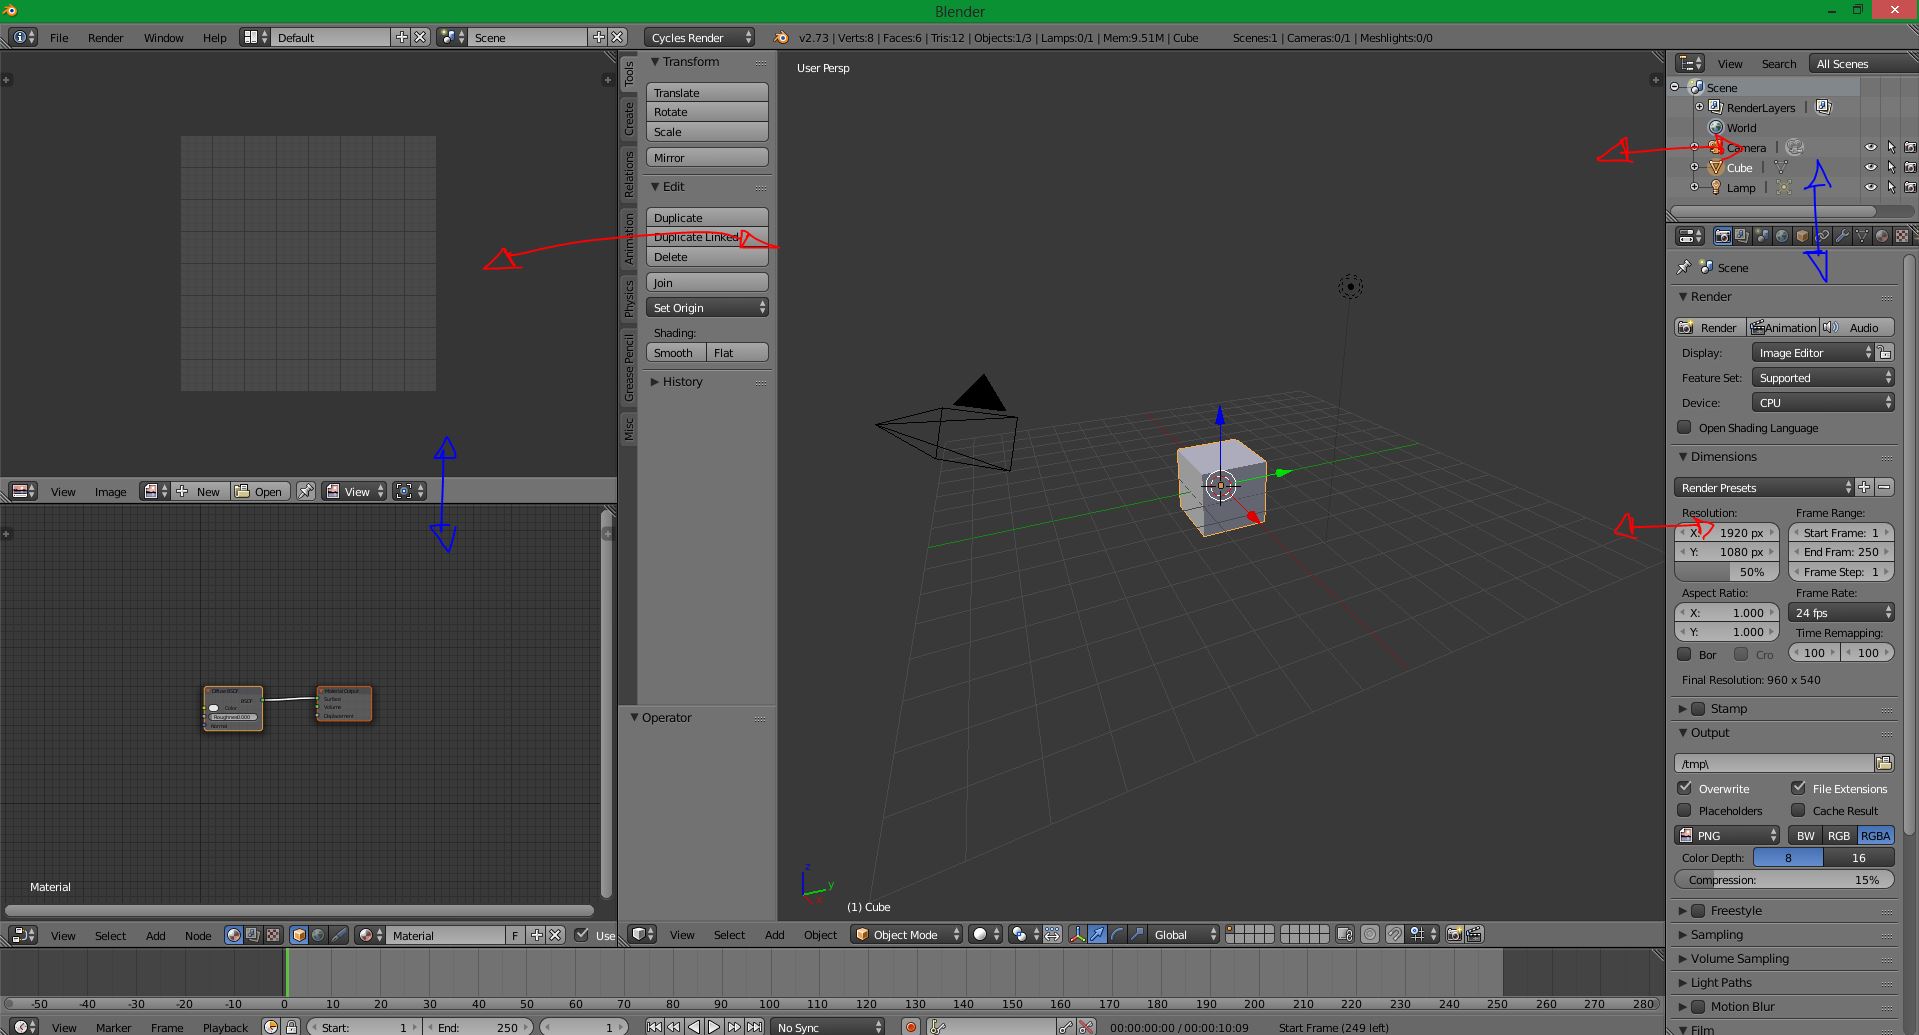Open the Window menu in top bar
This screenshot has width=1919, height=1035.
coord(163,37)
